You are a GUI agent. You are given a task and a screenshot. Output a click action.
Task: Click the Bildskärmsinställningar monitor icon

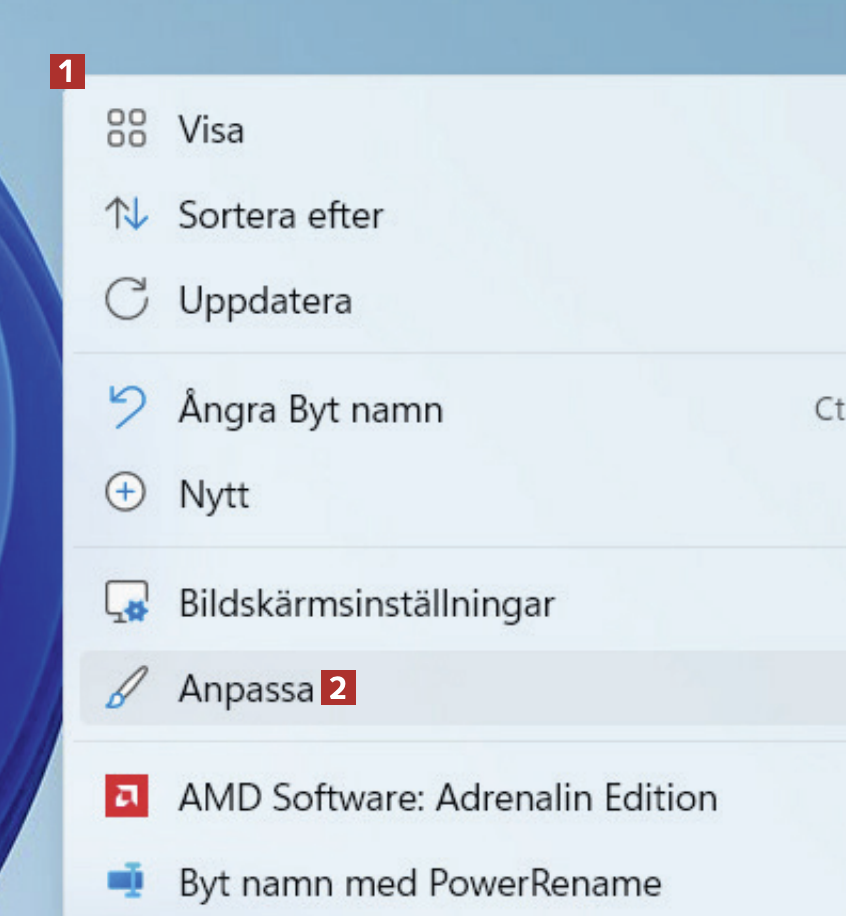pos(126,603)
